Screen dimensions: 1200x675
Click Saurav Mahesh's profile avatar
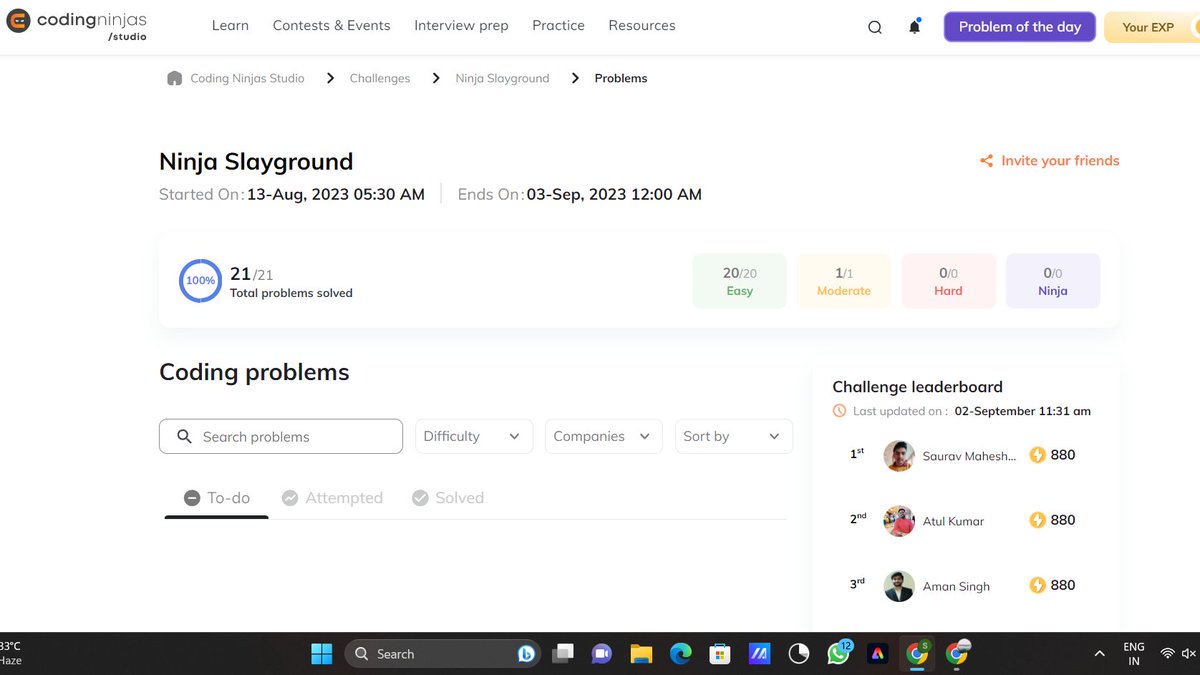[x=899, y=456]
